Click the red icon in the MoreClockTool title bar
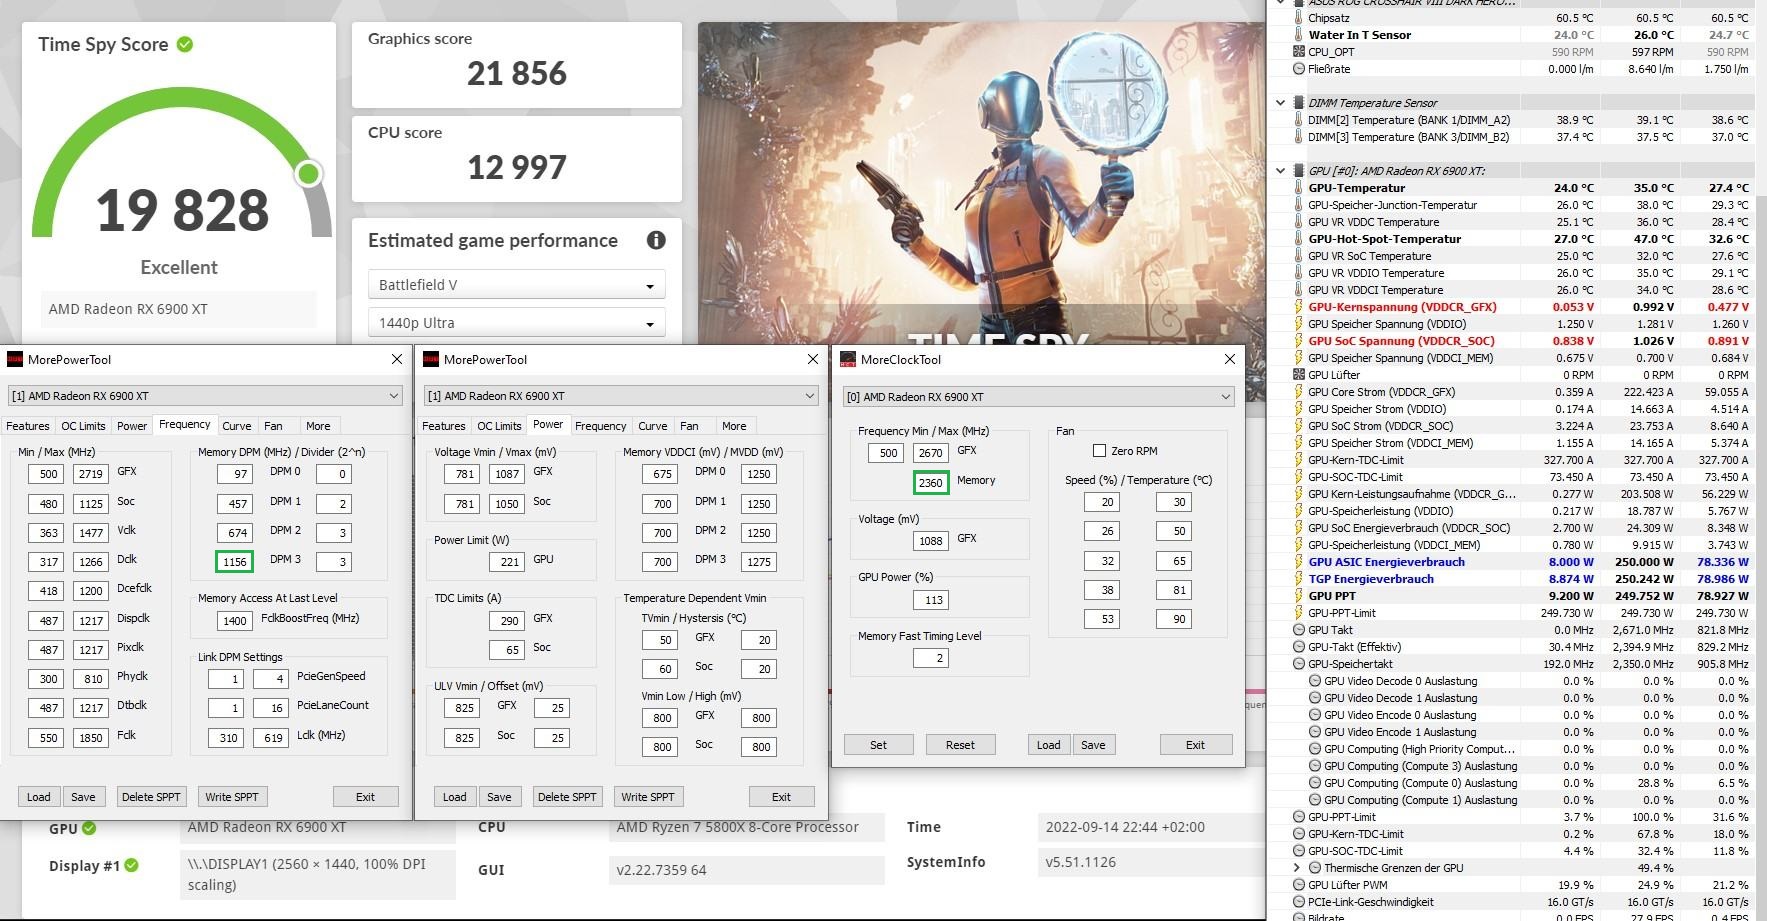Image resolution: width=1767 pixels, height=921 pixels. pos(848,359)
